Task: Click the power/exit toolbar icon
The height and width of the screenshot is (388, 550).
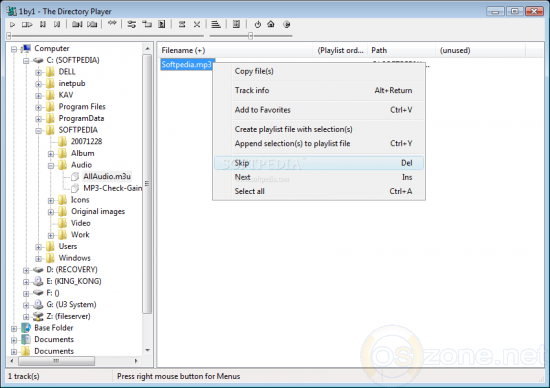Action: 257,25
